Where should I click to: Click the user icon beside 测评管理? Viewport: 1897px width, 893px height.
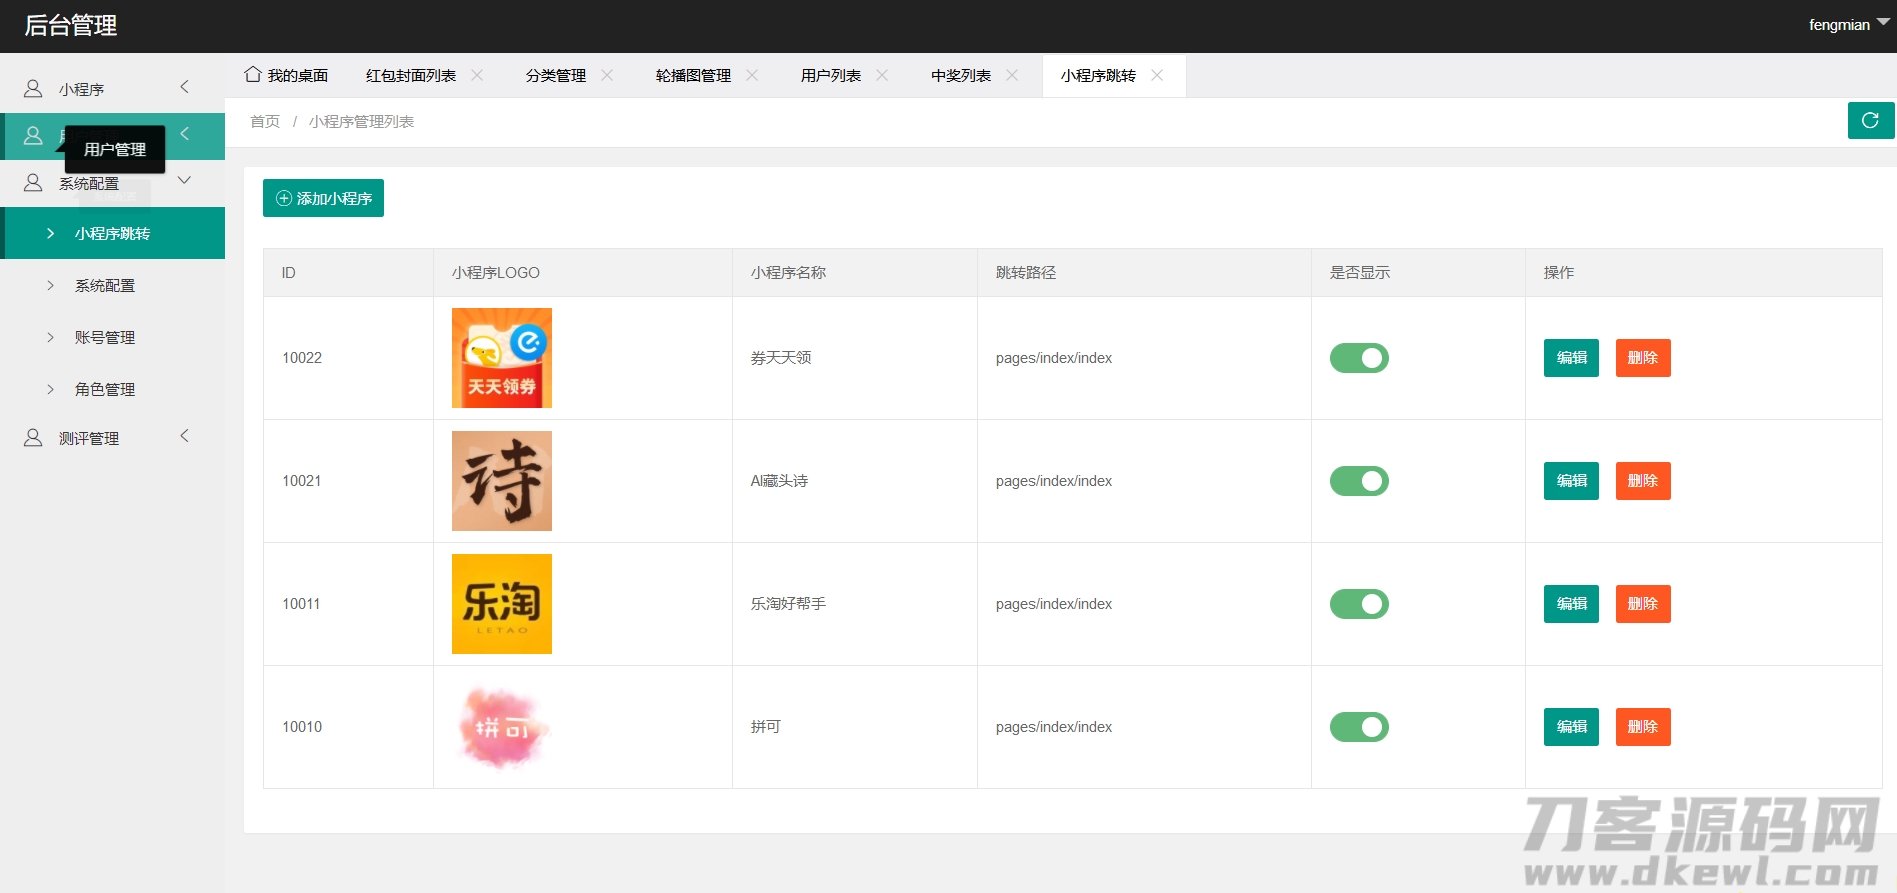(x=33, y=438)
